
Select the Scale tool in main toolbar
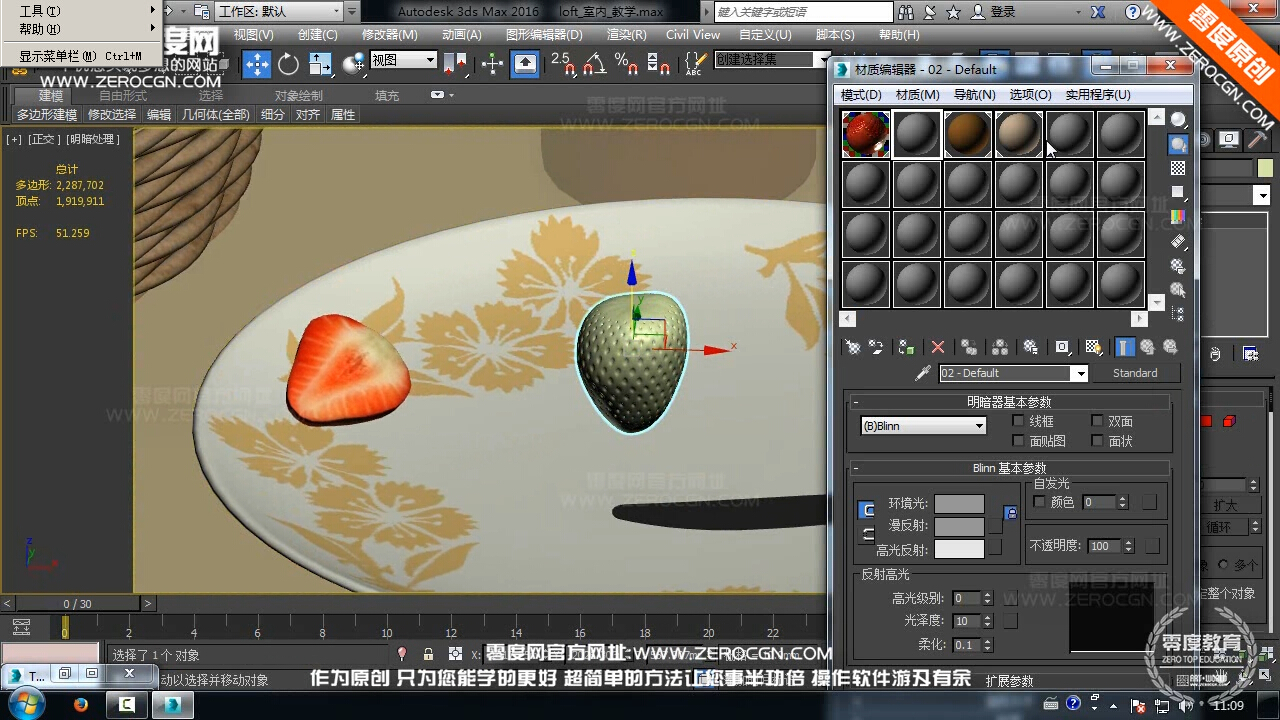pyautogui.click(x=320, y=65)
